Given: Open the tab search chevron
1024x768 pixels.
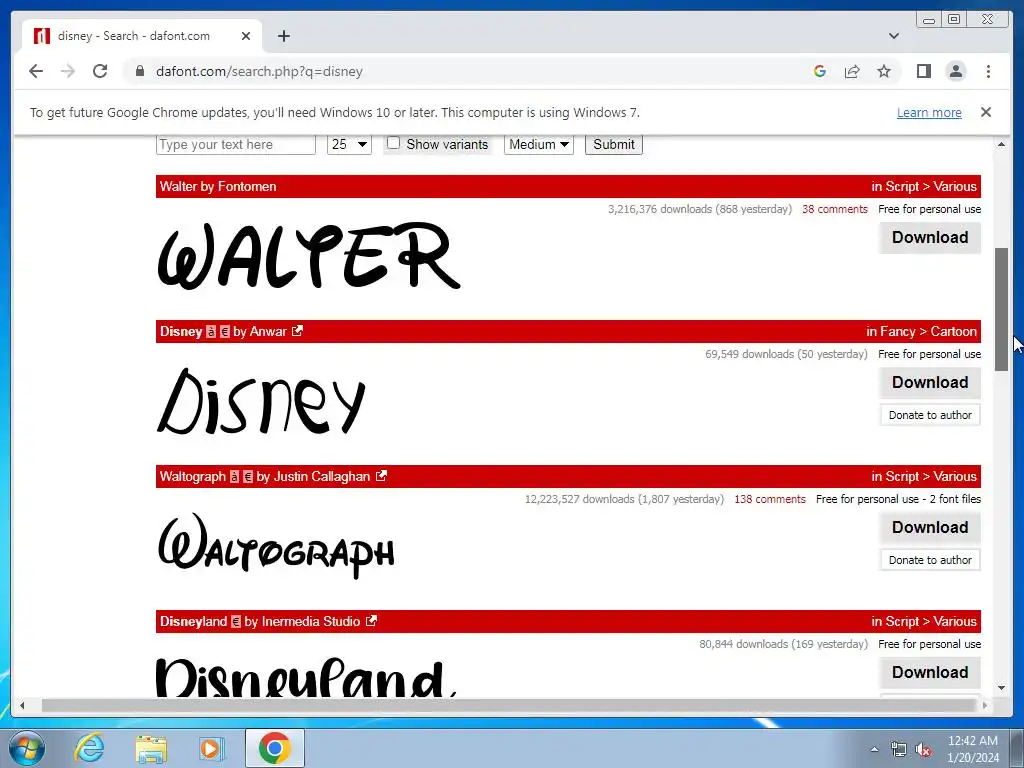Looking at the screenshot, I should (894, 36).
